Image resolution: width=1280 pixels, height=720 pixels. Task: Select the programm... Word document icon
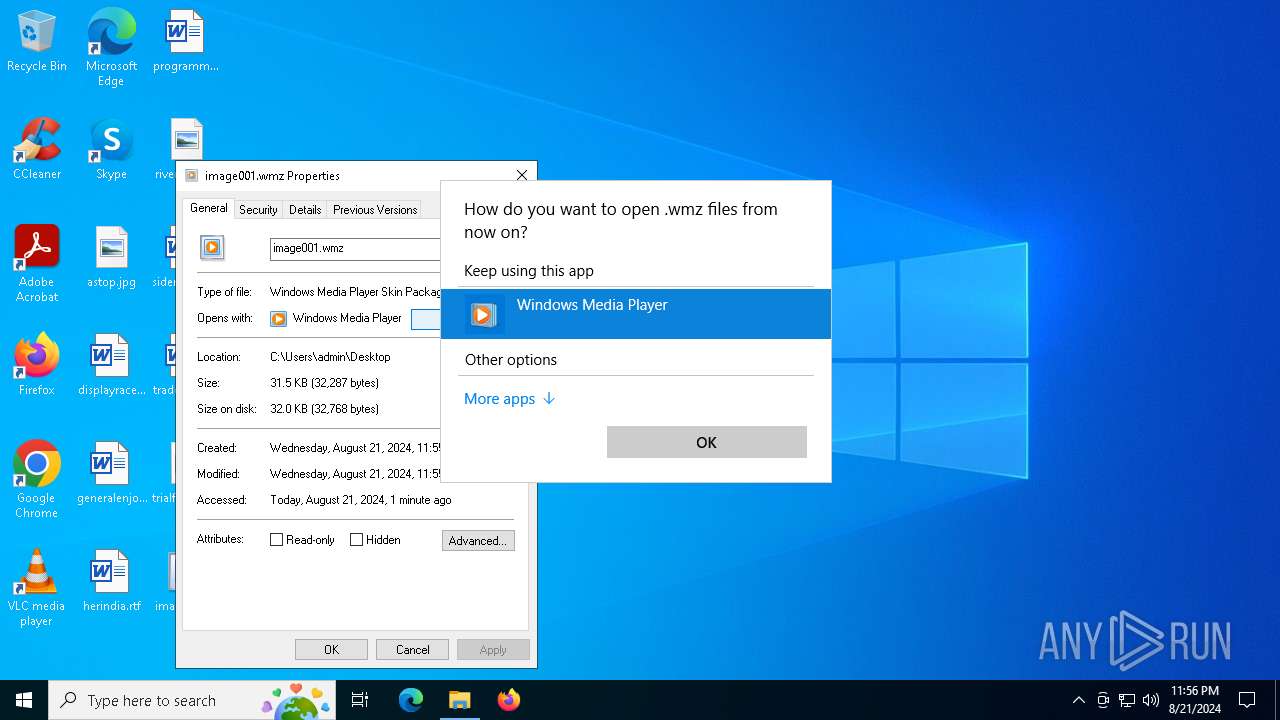click(x=185, y=41)
